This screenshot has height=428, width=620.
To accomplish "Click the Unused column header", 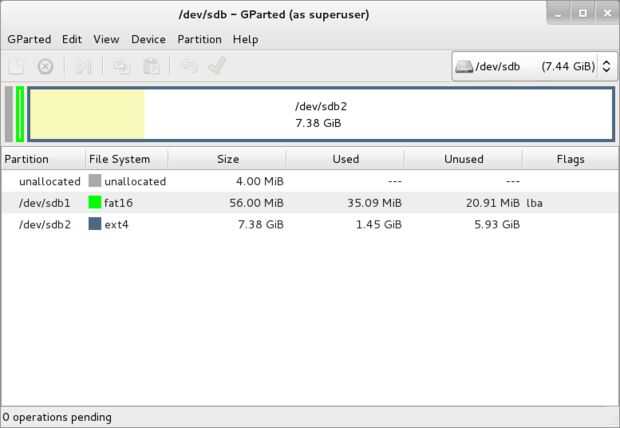I will 463,159.
